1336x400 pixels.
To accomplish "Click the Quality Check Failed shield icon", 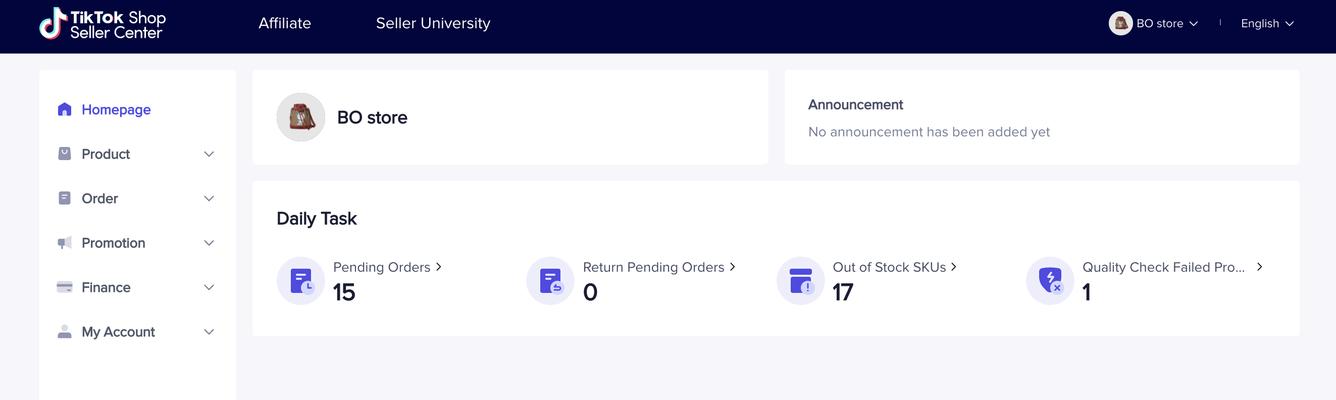I will point(1050,281).
